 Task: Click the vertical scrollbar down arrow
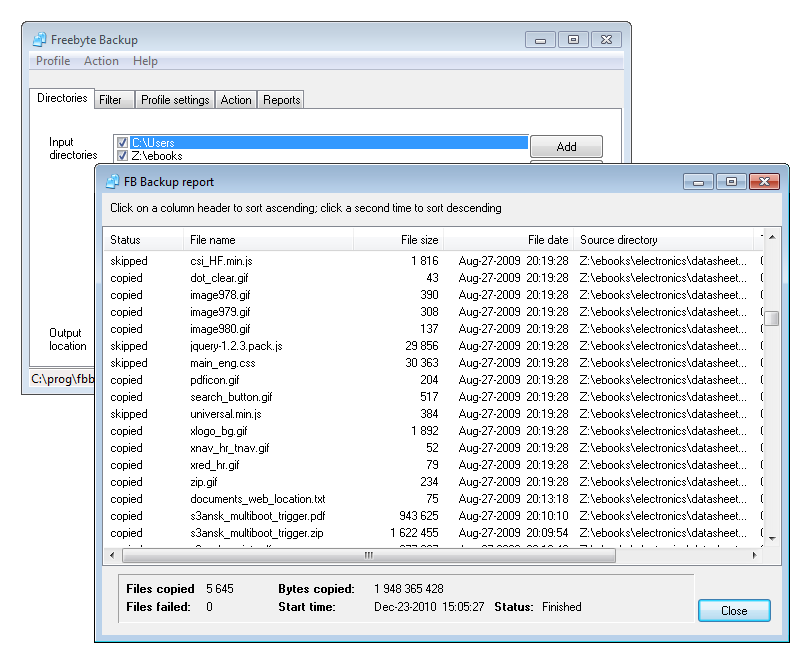point(772,539)
